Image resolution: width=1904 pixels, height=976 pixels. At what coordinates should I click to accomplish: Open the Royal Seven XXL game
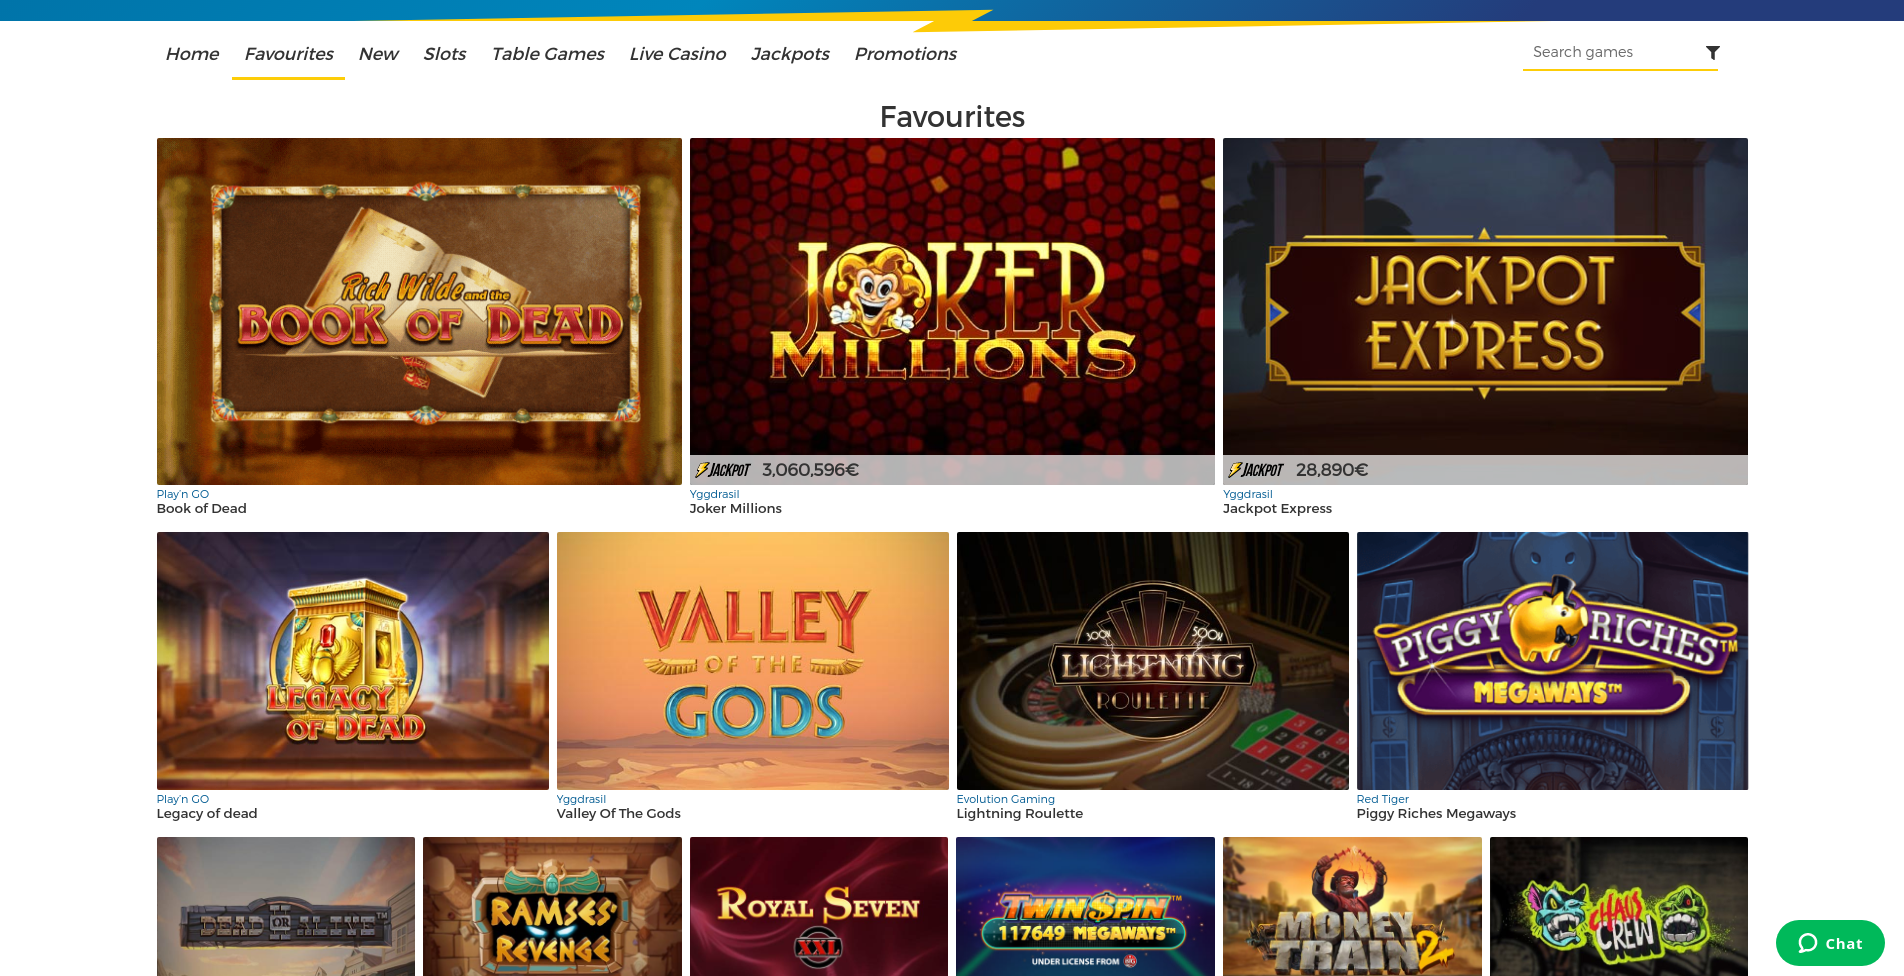tap(818, 906)
